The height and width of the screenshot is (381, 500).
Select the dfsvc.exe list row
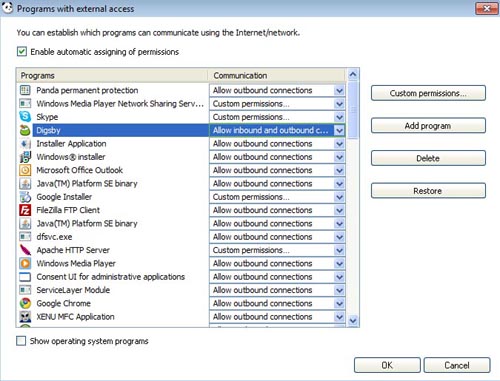pyautogui.click(x=182, y=237)
